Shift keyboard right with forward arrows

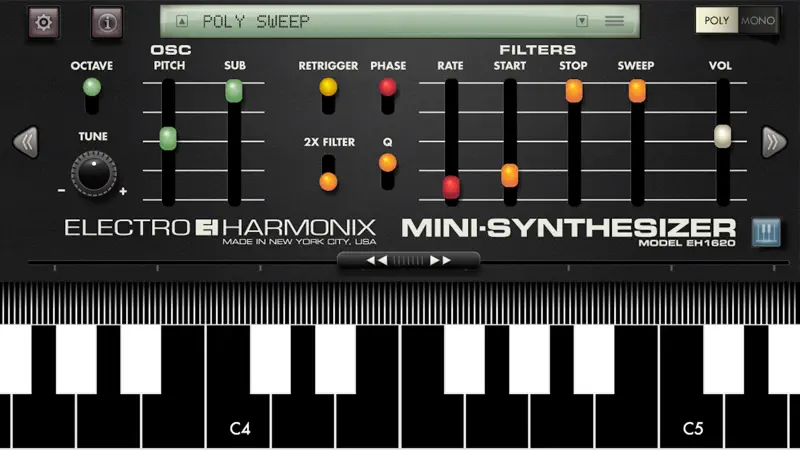(x=440, y=261)
